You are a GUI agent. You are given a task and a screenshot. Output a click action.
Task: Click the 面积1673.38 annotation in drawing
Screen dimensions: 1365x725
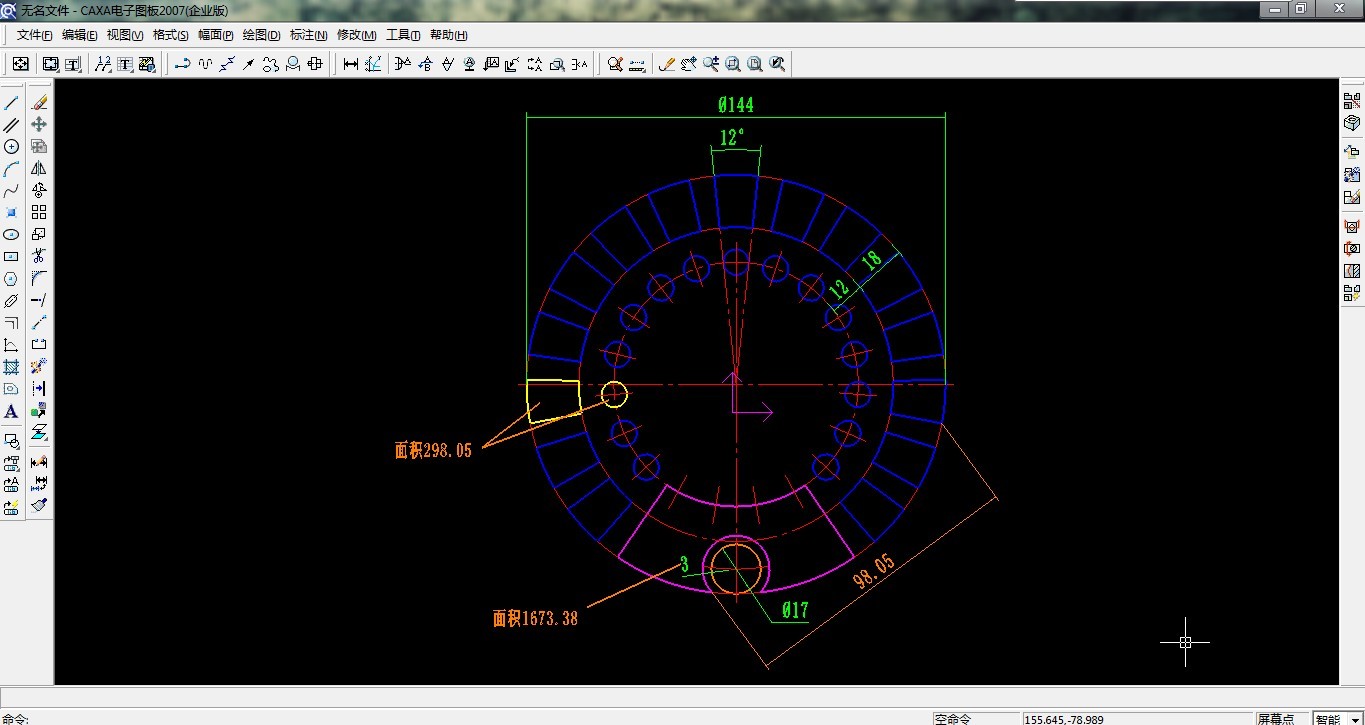[x=535, y=619]
